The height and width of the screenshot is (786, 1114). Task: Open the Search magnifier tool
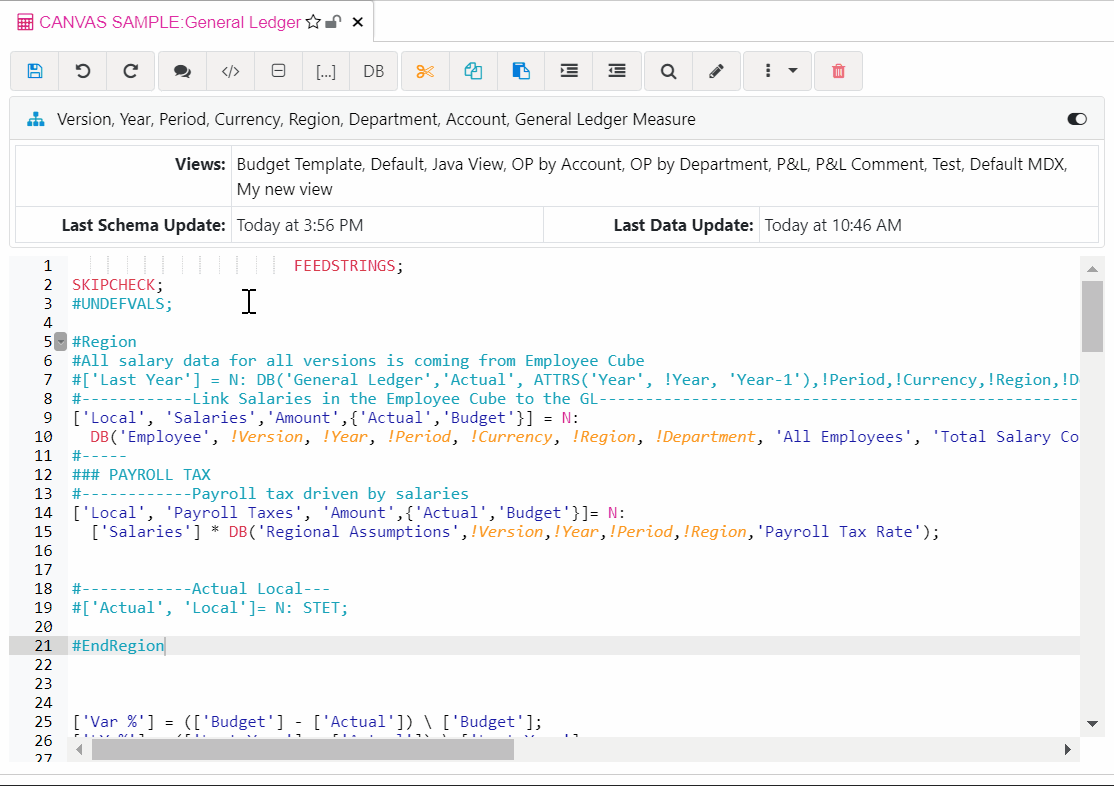669,71
